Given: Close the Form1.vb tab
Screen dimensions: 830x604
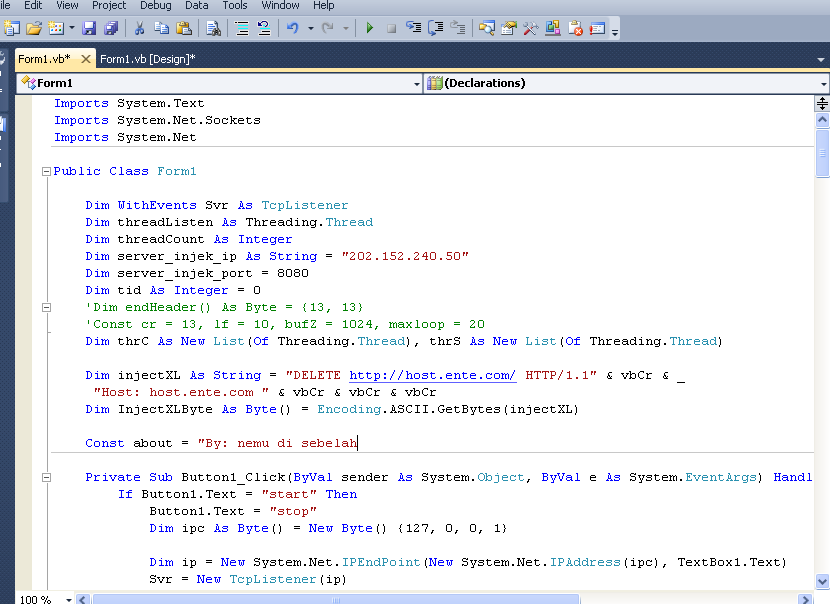Looking at the screenshot, I should click(x=85, y=59).
